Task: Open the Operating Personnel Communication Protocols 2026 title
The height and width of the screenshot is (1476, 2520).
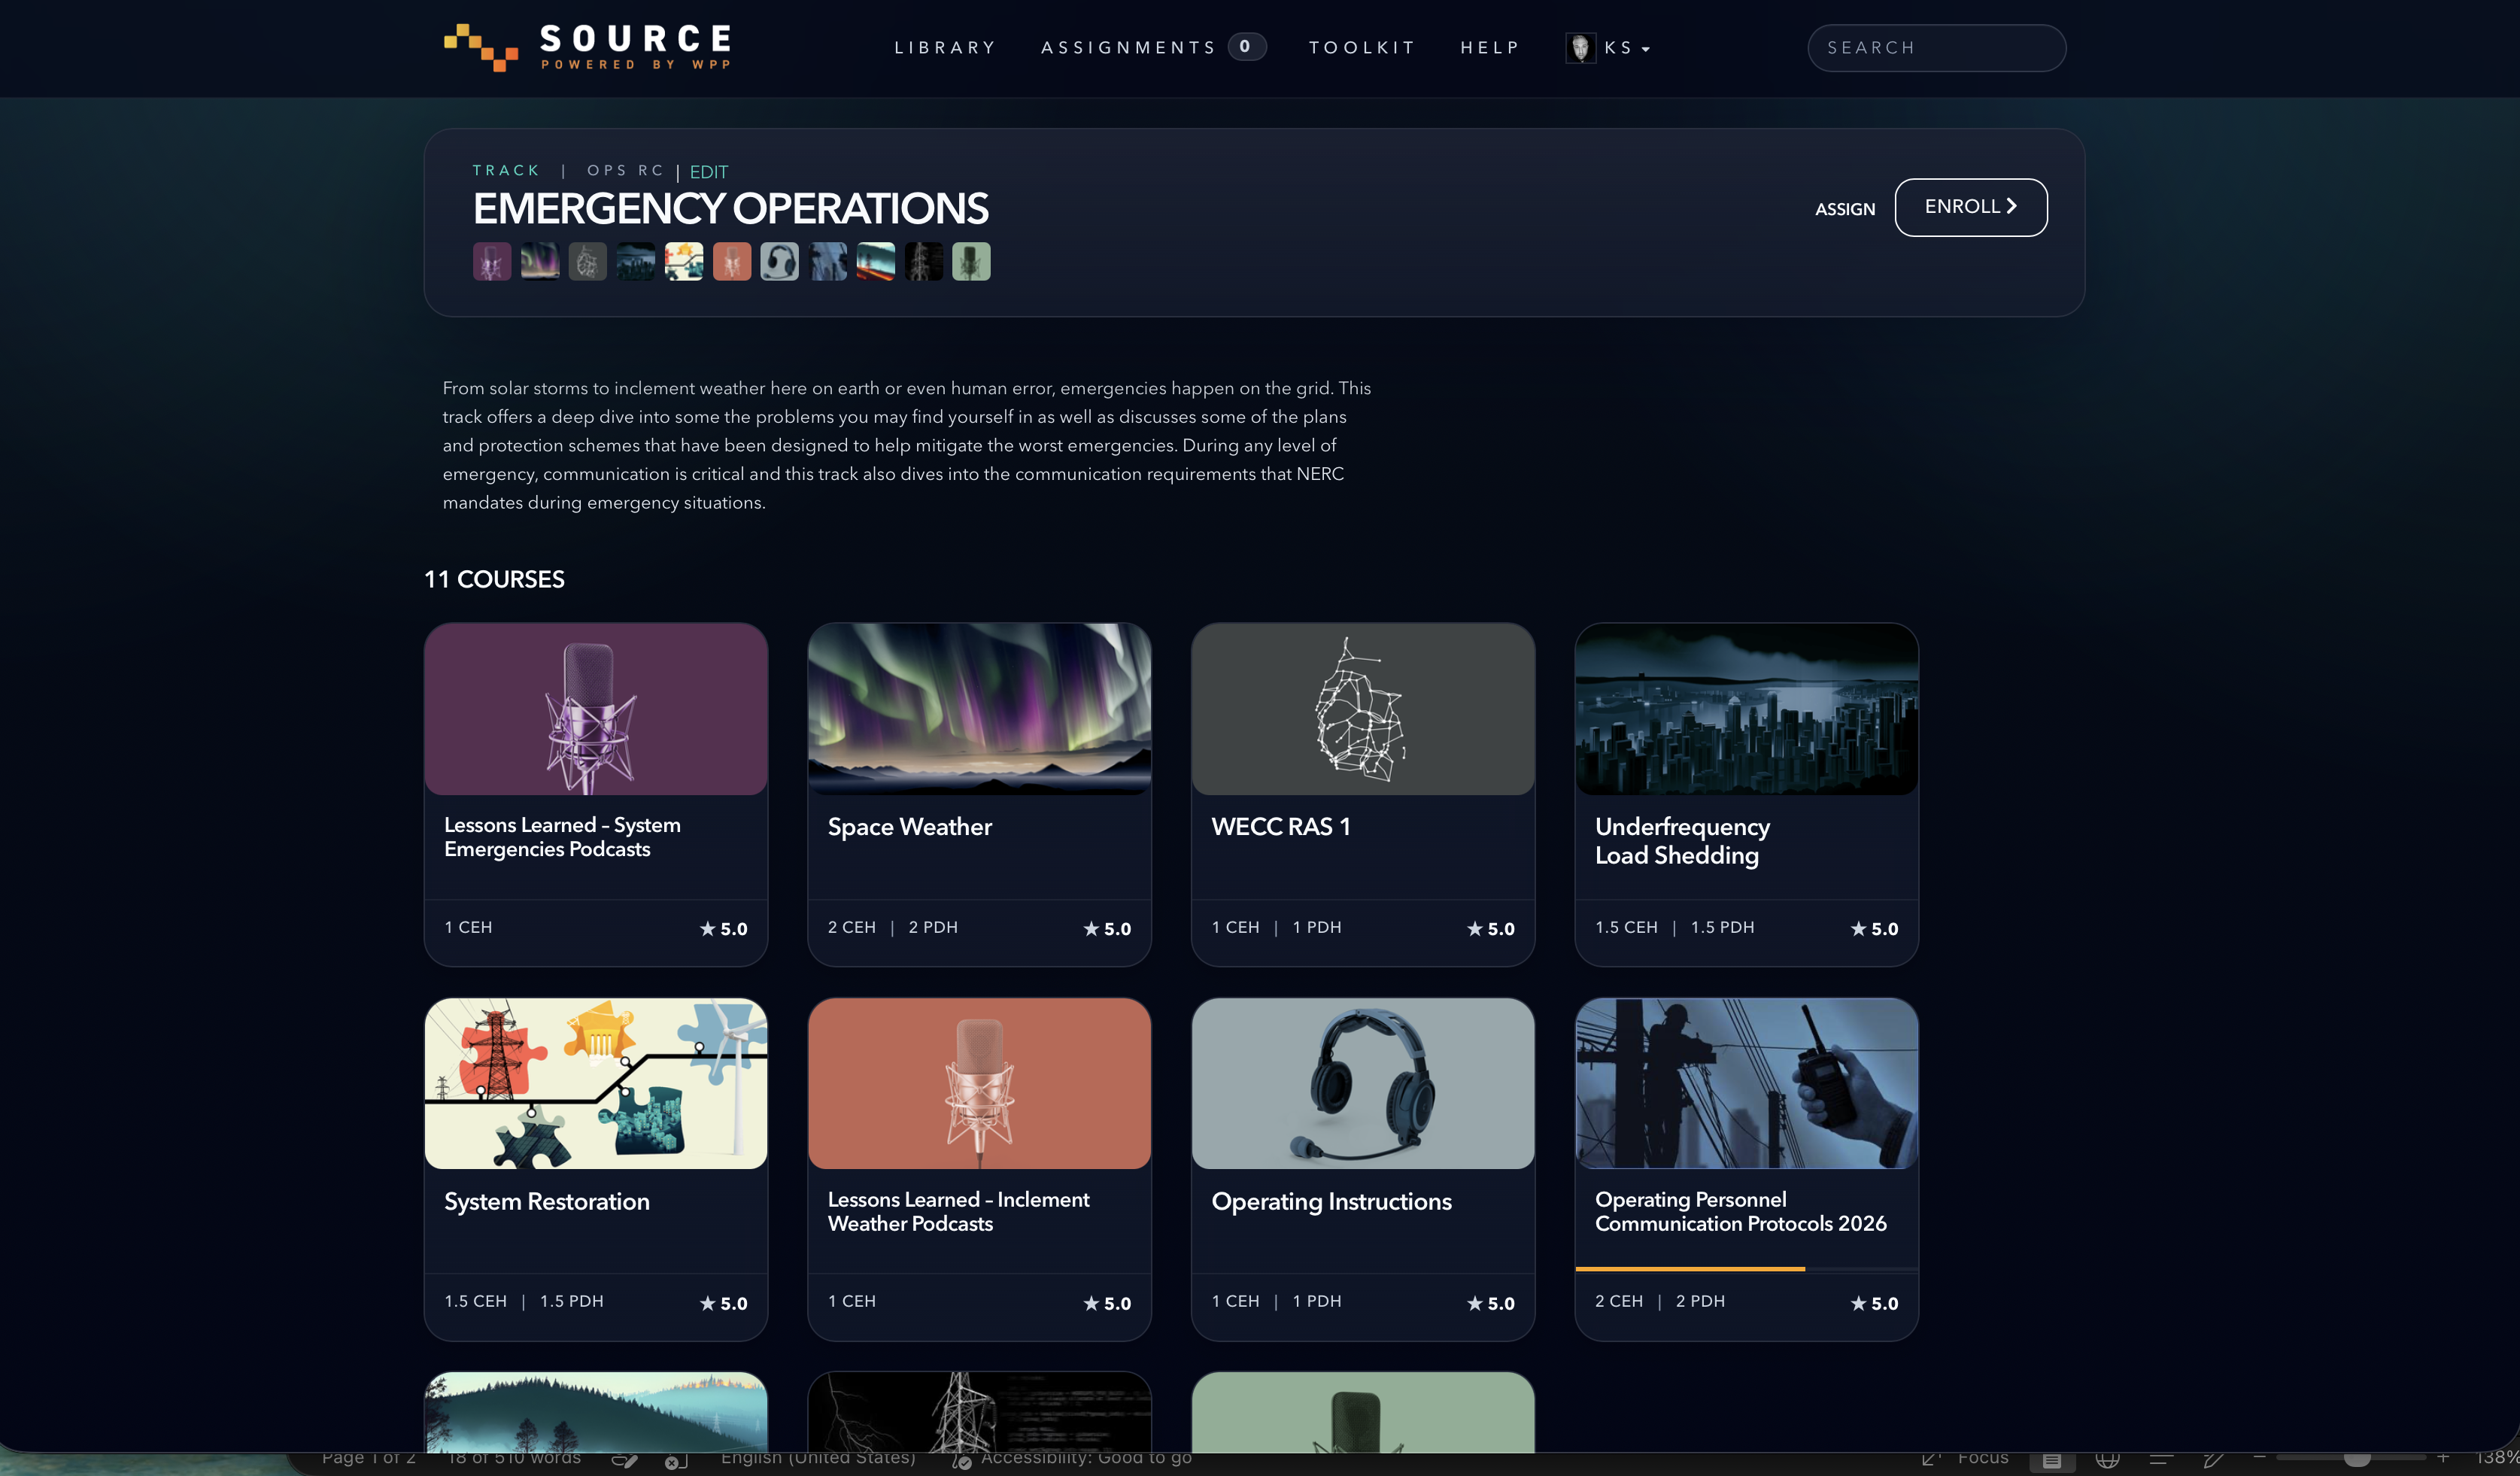Action: click(1740, 1211)
